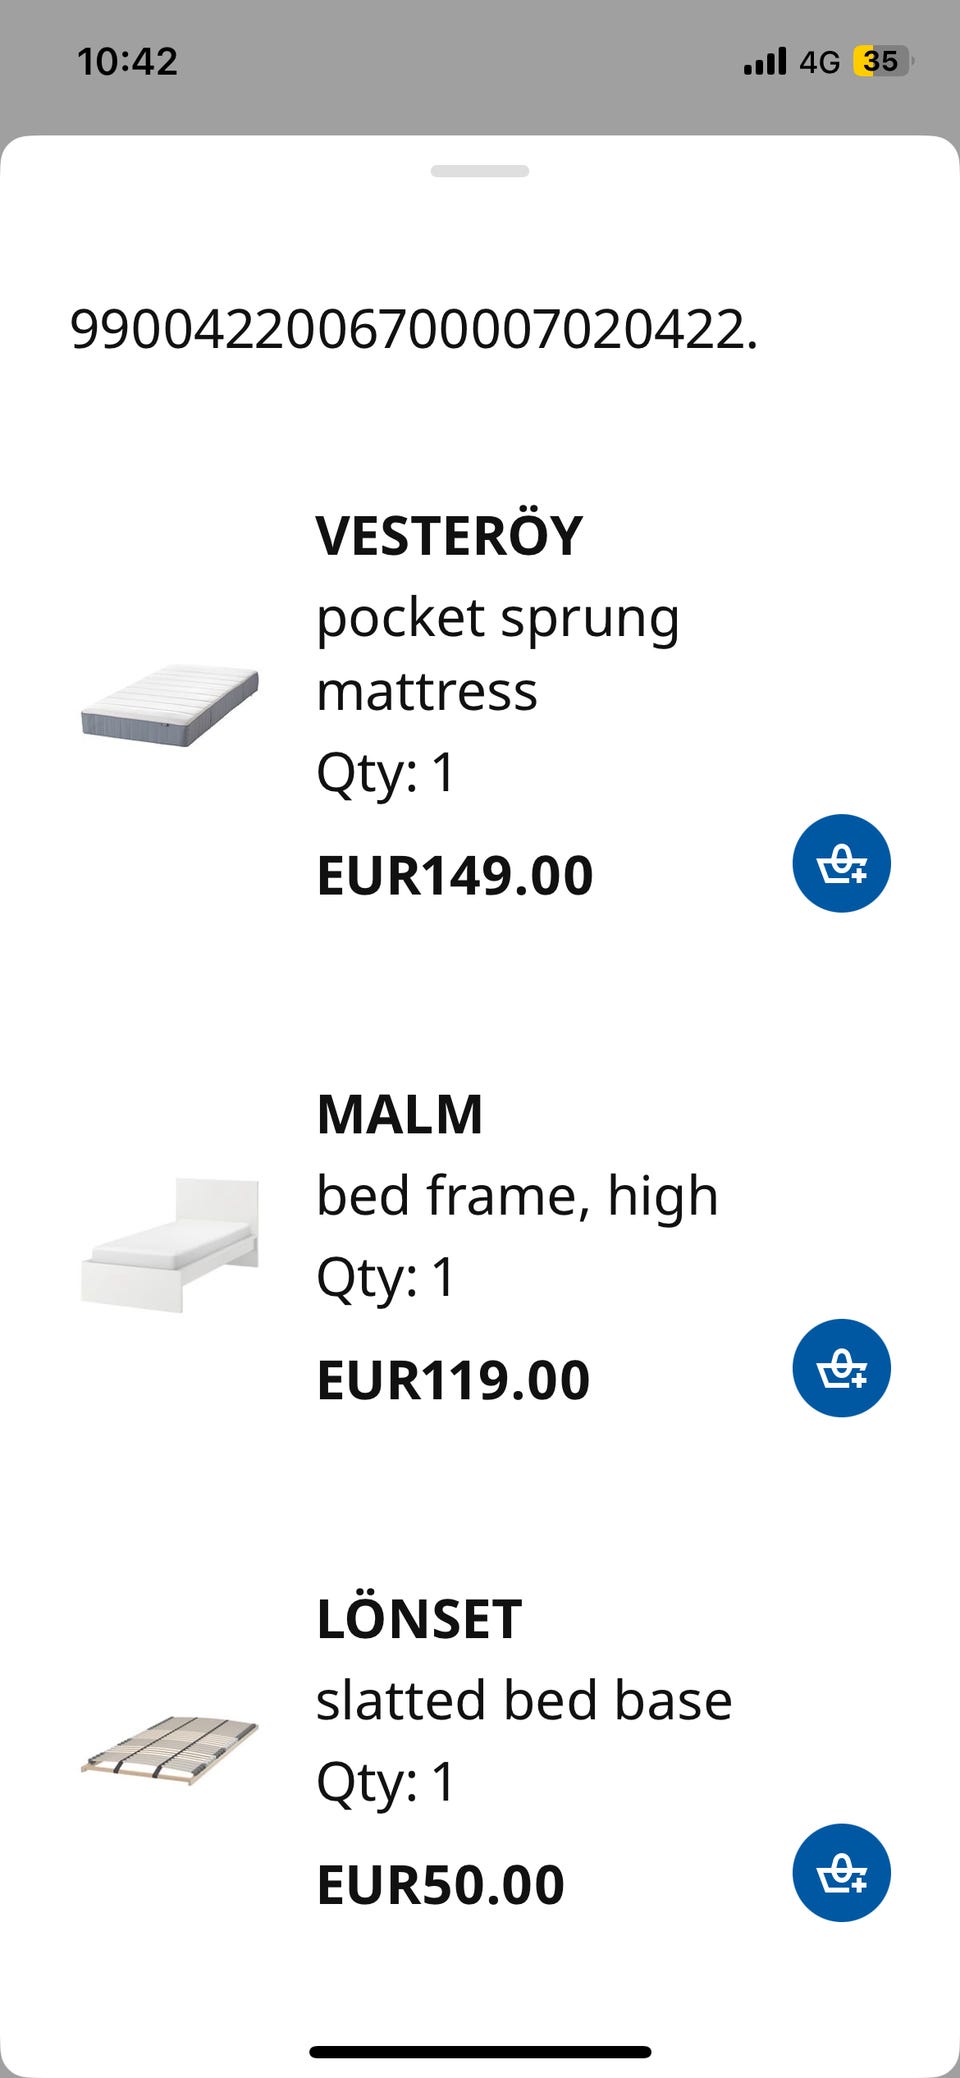The image size is (960, 2078).
Task: Open the VESTERÖY product title
Action: coord(449,536)
